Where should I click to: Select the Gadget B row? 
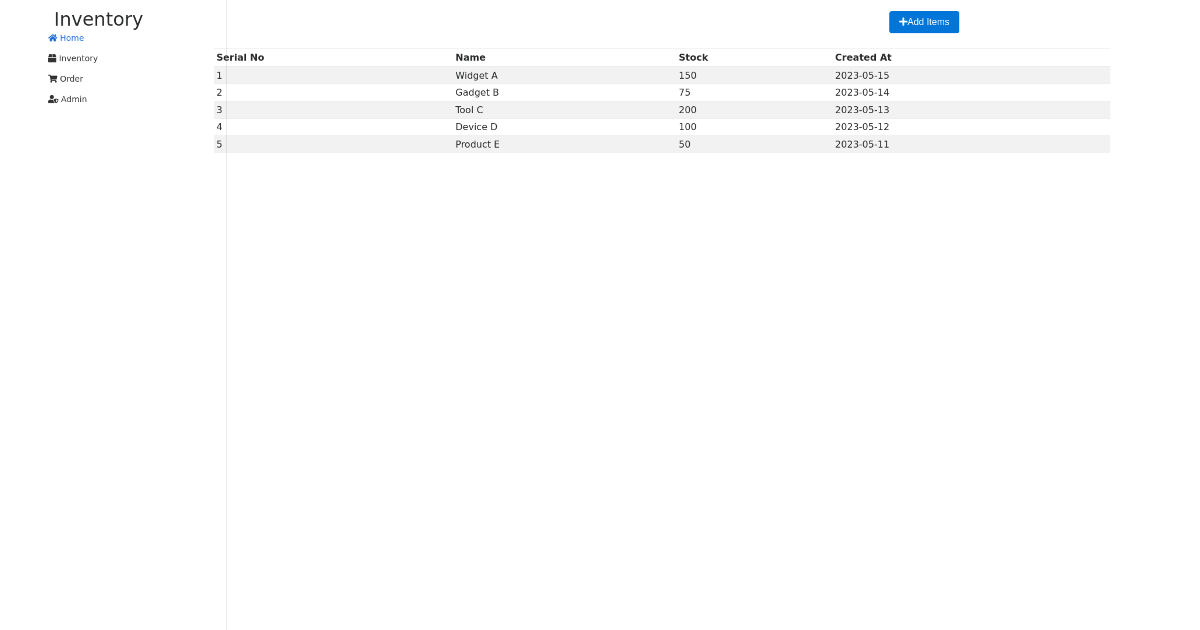(477, 92)
